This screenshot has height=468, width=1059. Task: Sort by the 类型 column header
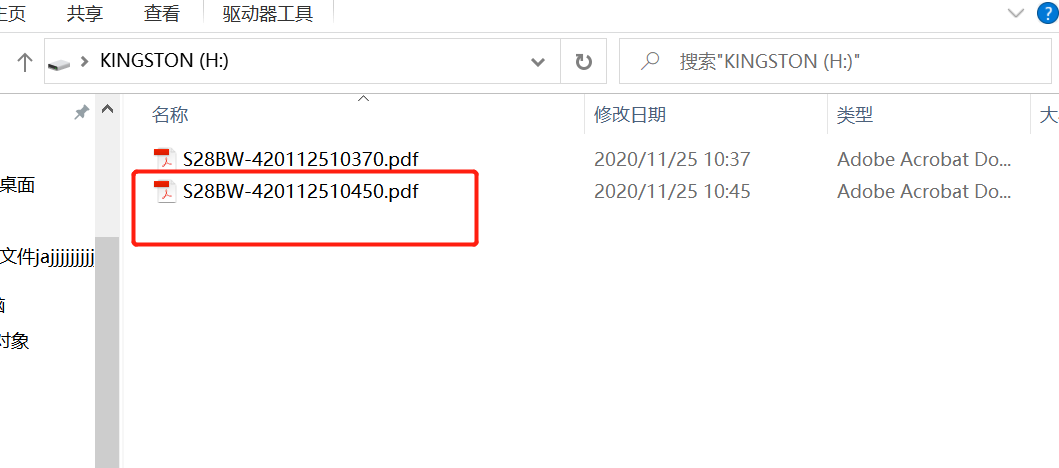point(855,115)
